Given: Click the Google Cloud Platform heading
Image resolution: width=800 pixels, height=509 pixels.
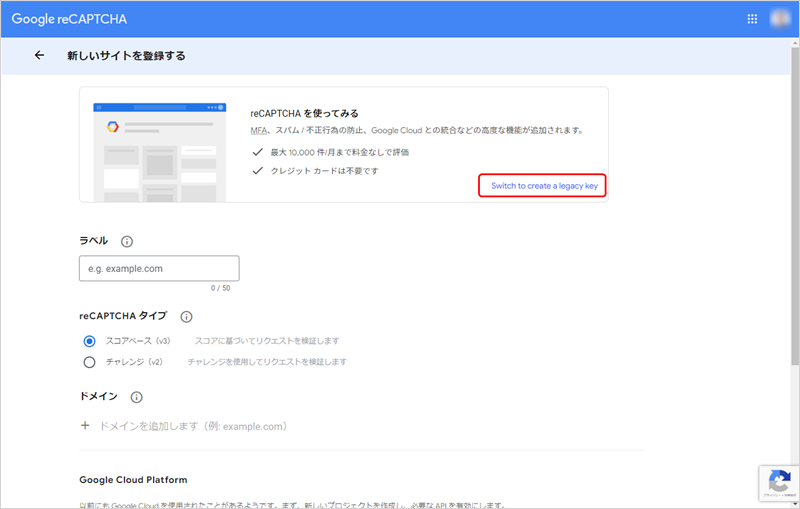Looking at the screenshot, I should click(133, 480).
